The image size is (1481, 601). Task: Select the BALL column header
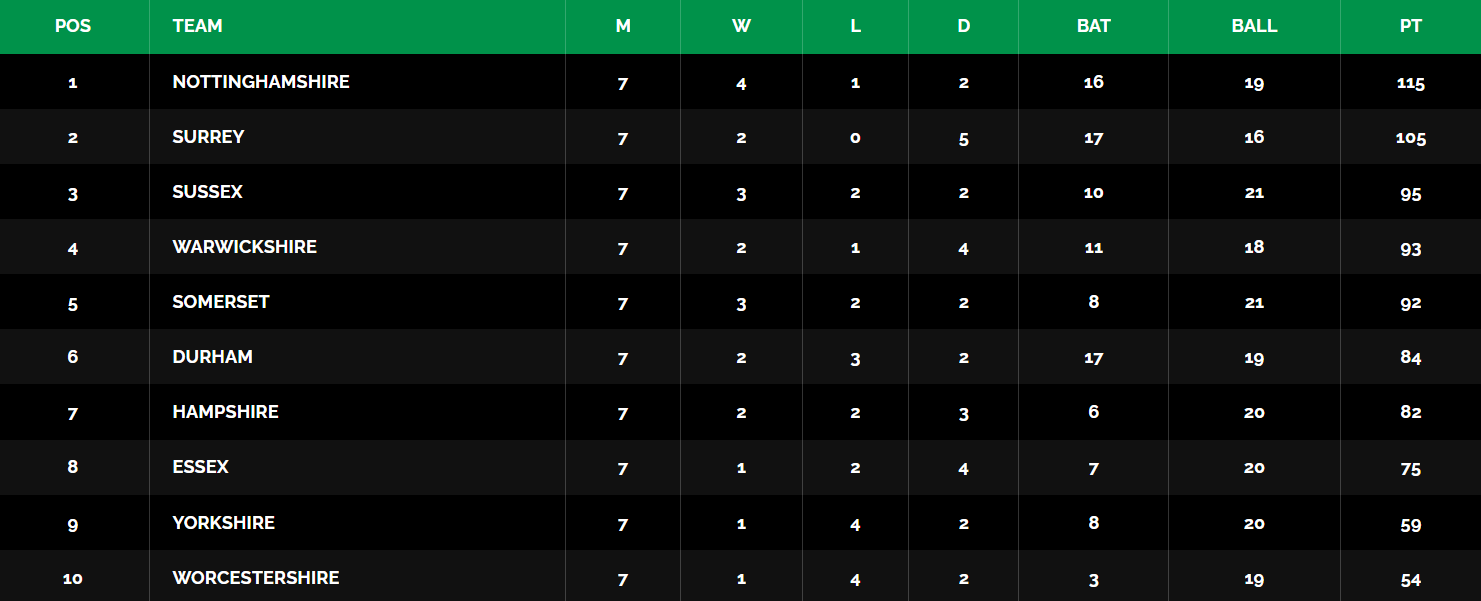[x=1254, y=26]
